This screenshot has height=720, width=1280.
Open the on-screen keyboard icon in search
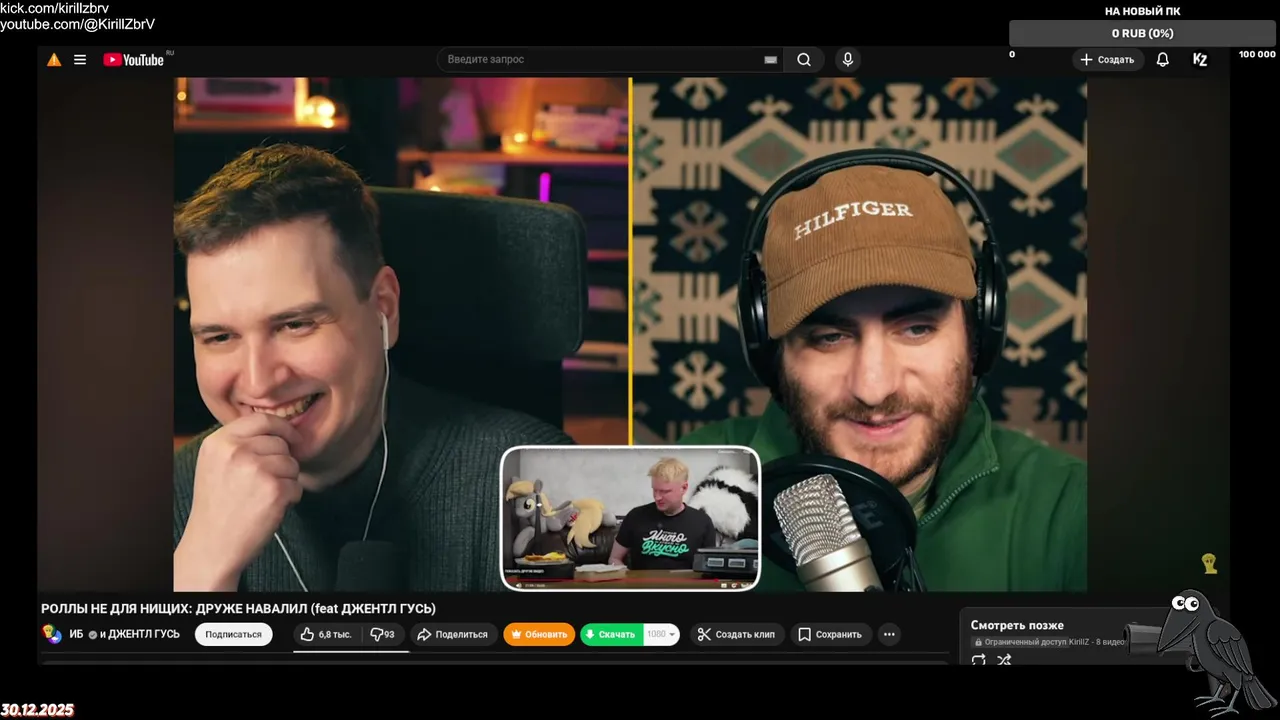pyautogui.click(x=770, y=60)
